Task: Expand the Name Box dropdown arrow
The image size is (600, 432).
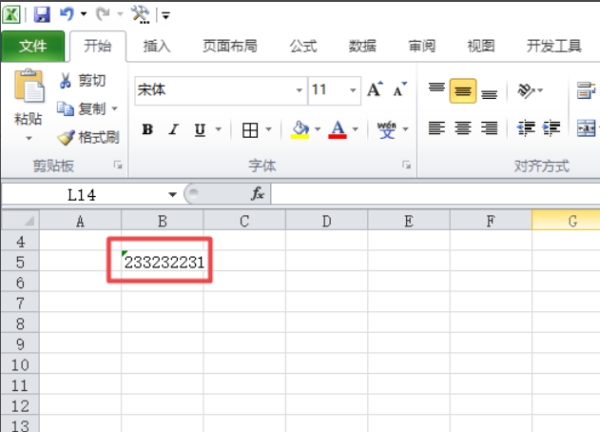Action: (x=173, y=195)
